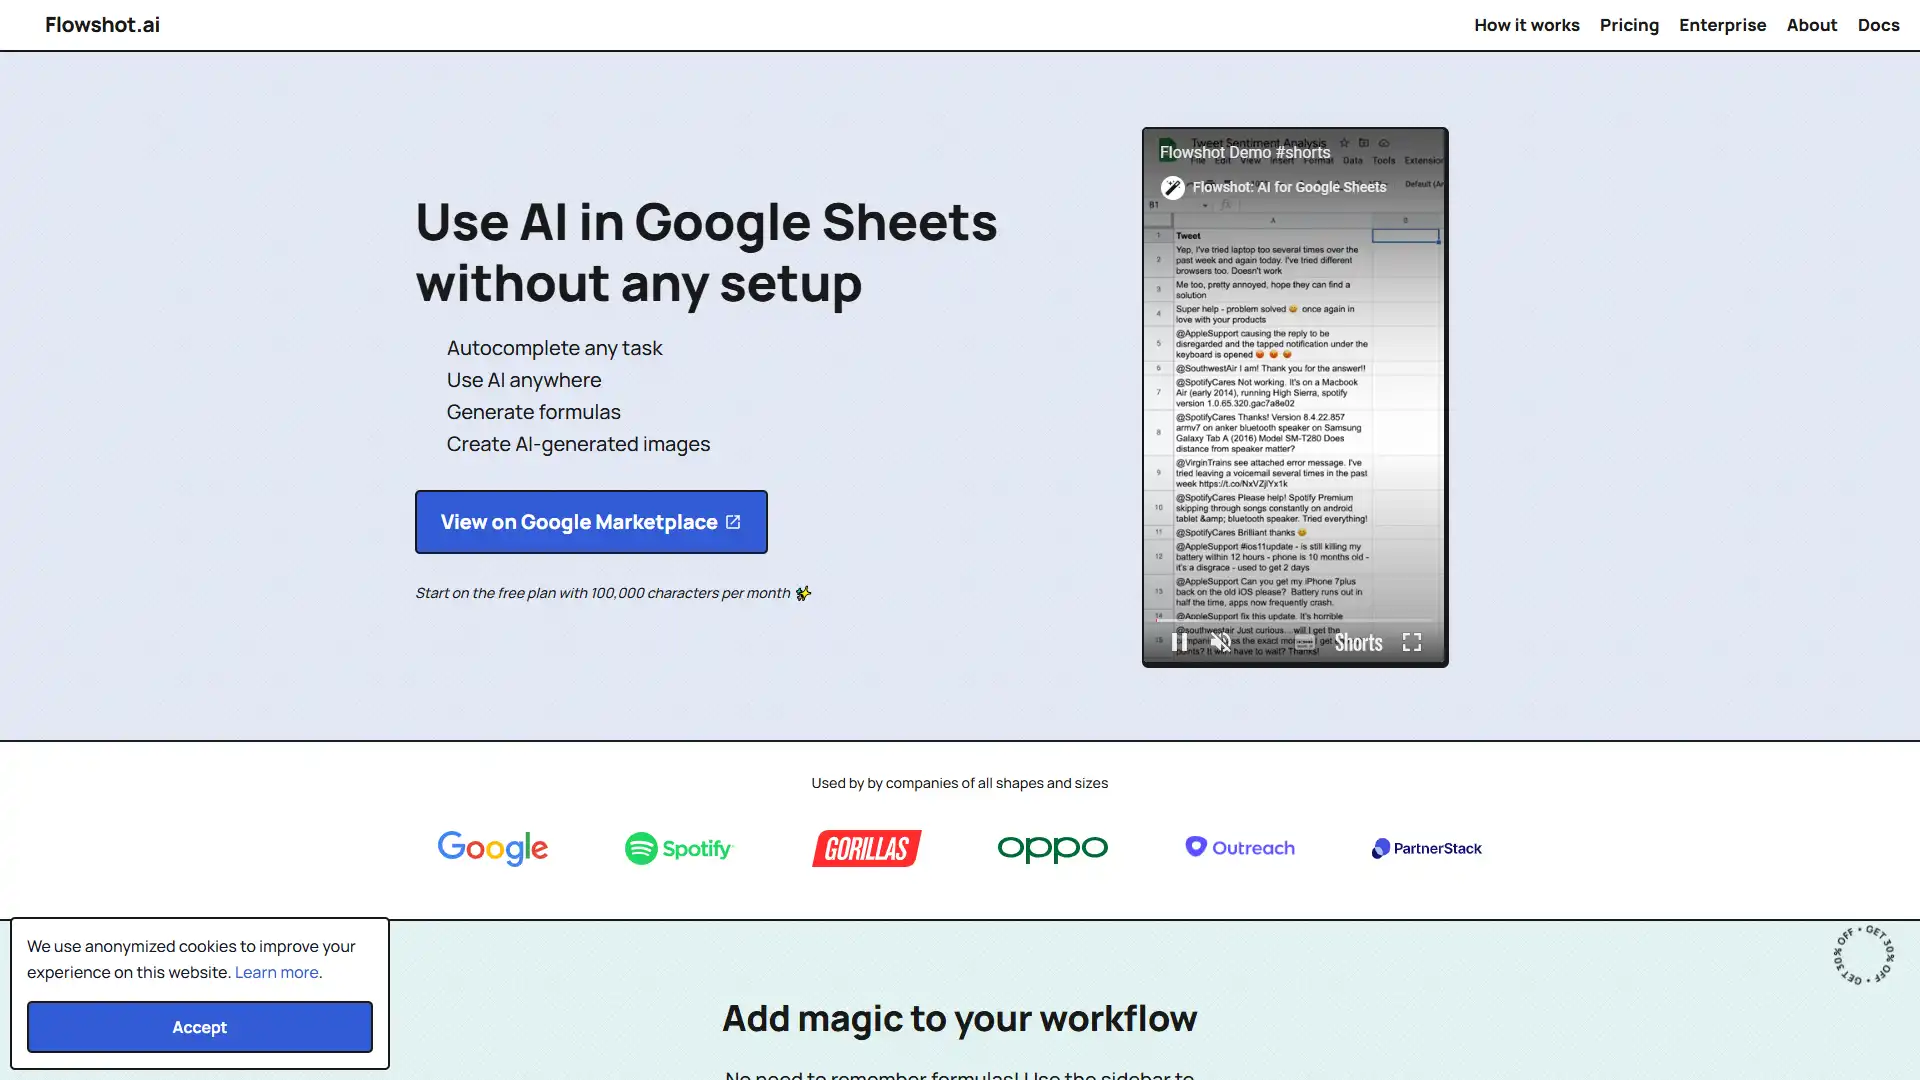The image size is (1920, 1080).
Task: Navigate to the How it works section
Action: 1526,24
